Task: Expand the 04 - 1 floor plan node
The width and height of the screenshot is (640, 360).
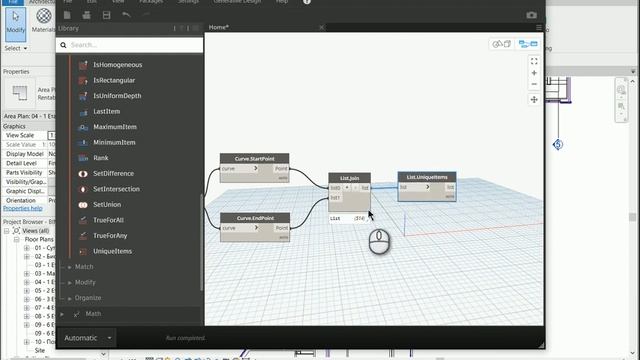Action: tap(27, 282)
